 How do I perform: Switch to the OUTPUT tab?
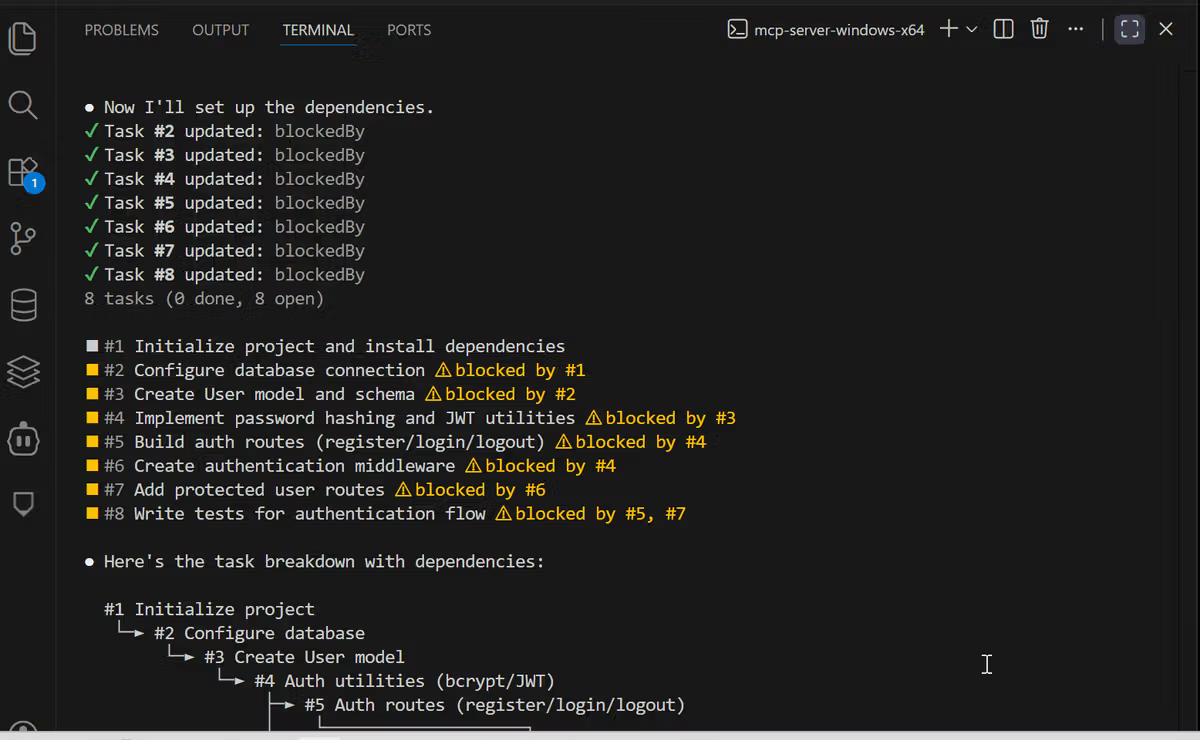coord(220,30)
